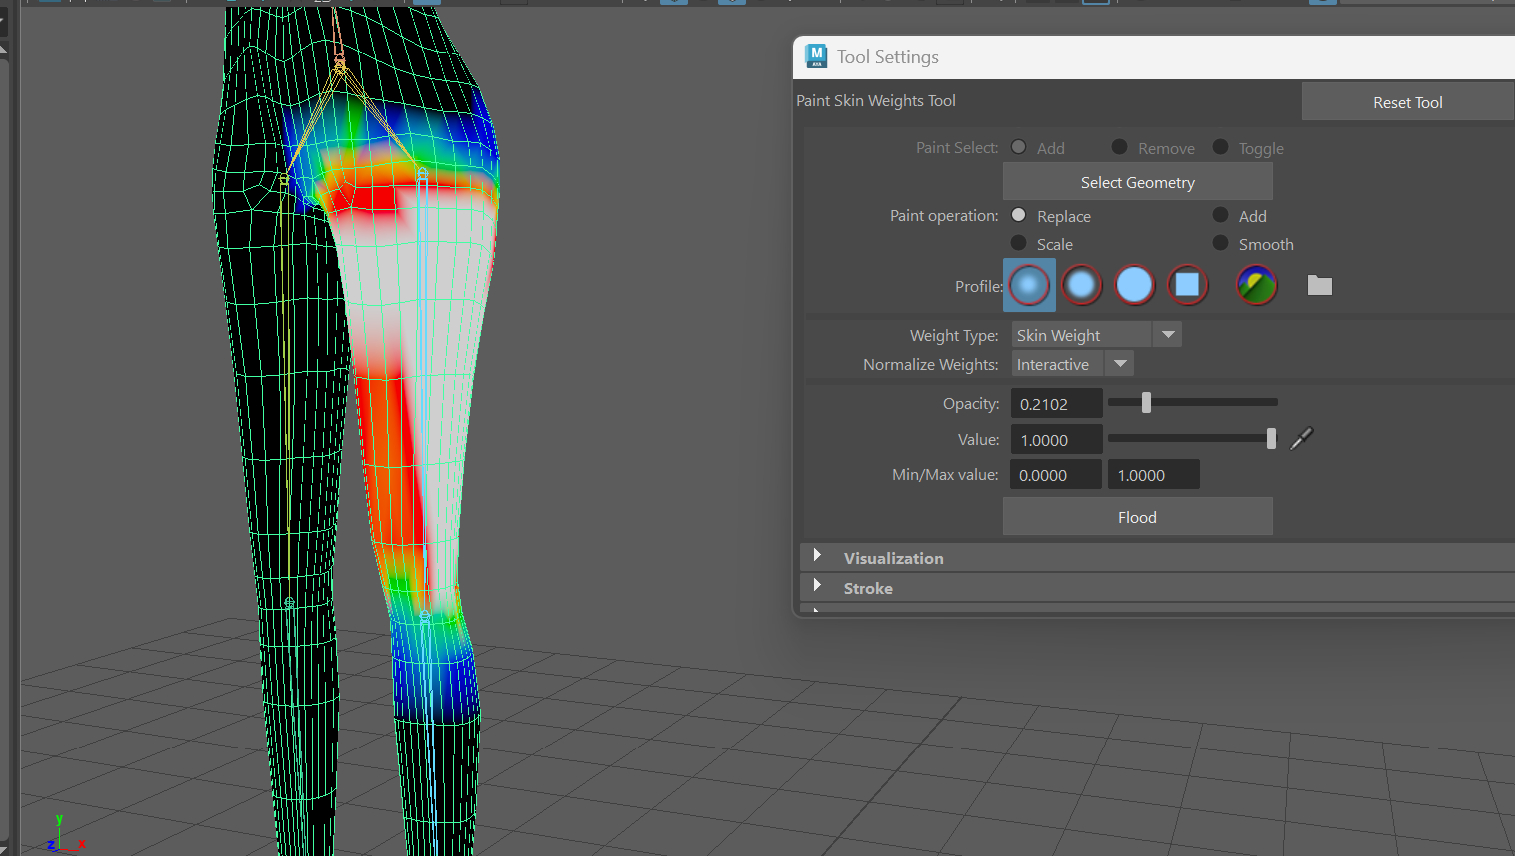Set paint operation to Replace
This screenshot has width=1515, height=856.
[1019, 215]
